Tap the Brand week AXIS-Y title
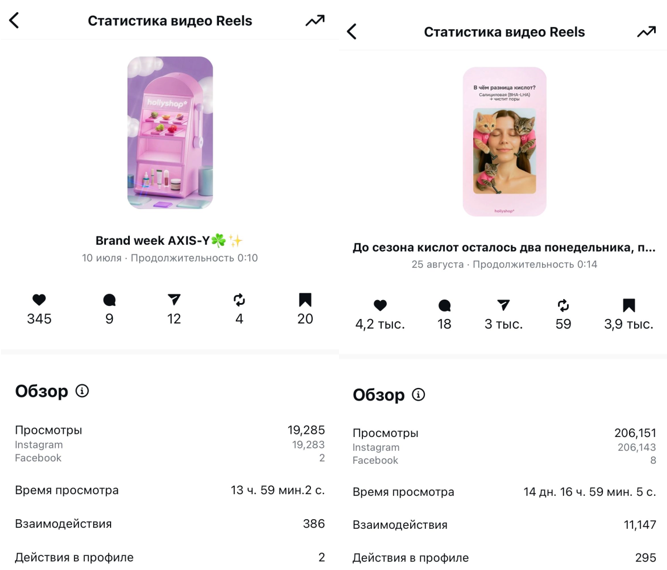The image size is (667, 570). point(169,240)
